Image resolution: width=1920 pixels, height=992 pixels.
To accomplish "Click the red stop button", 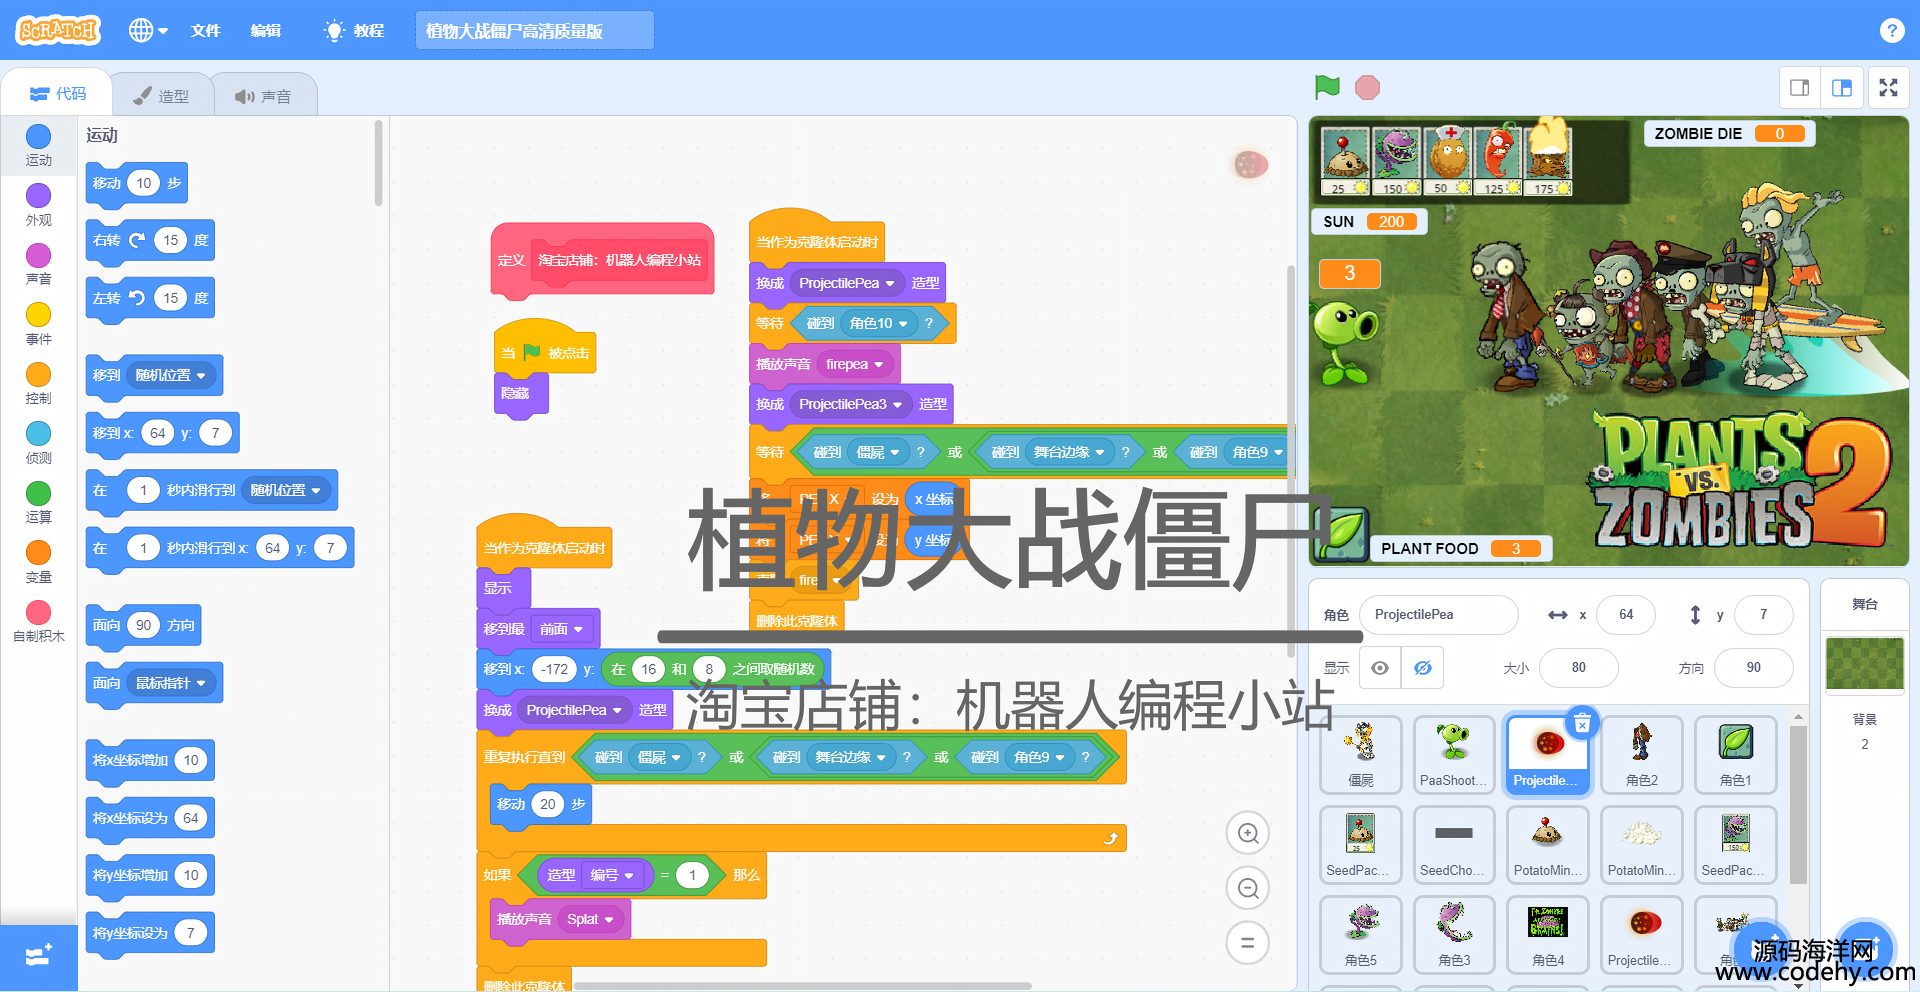I will (x=1367, y=88).
